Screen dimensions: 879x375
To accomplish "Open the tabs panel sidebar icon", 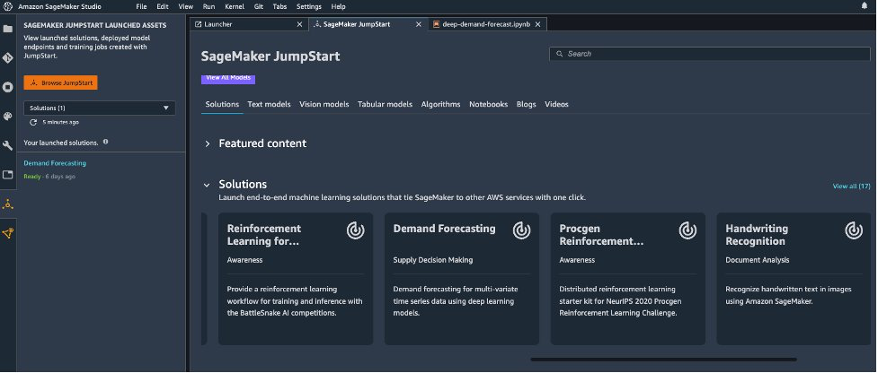I will (x=8, y=175).
